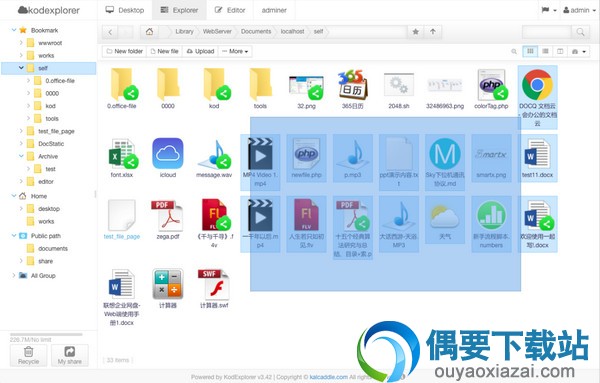Select the smartx.png thumbnail

pyautogui.click(x=491, y=154)
